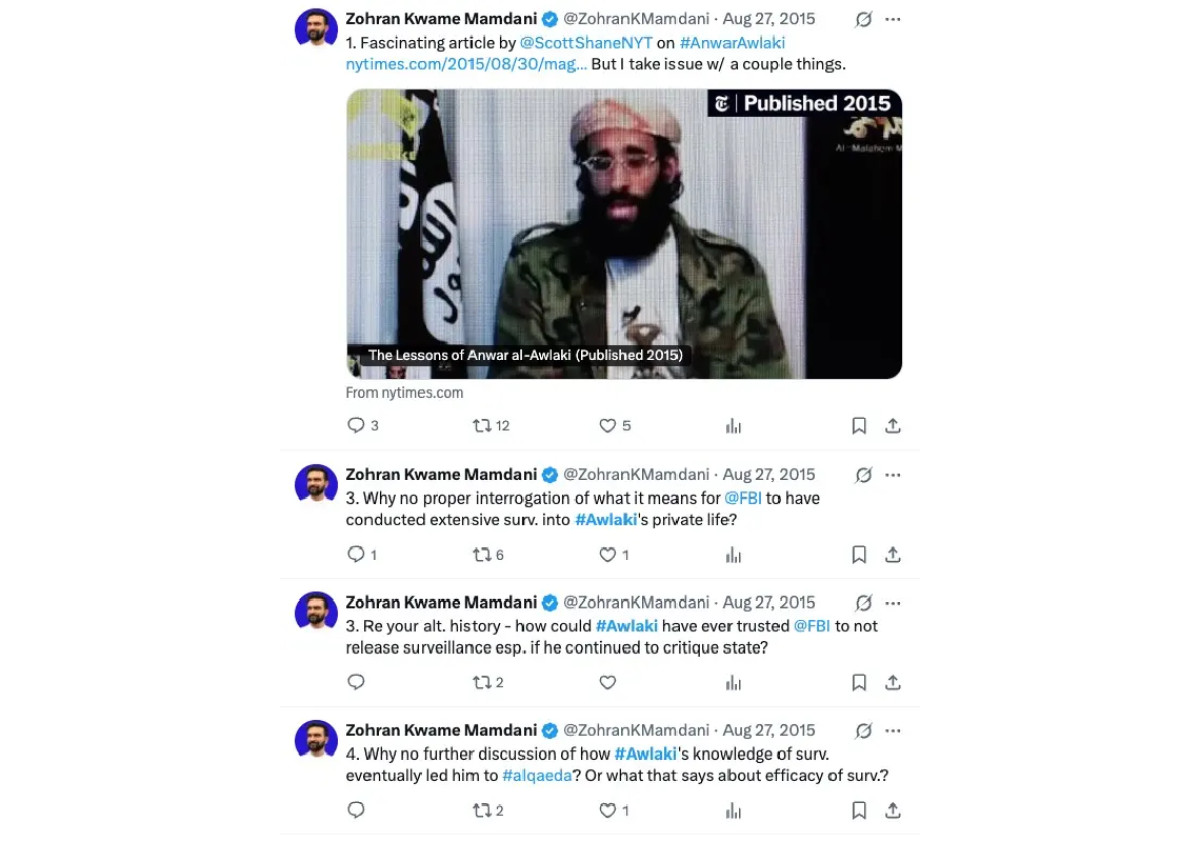
Task: Open the NYT article preview card image
Action: 624,234
